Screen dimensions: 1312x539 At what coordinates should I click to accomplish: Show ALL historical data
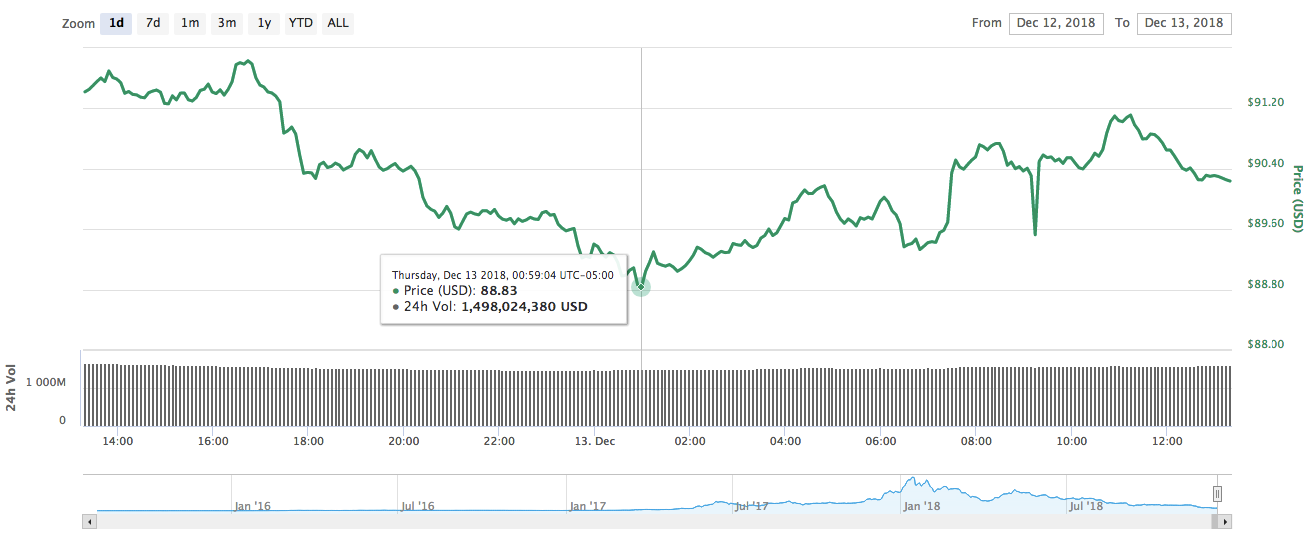(338, 23)
